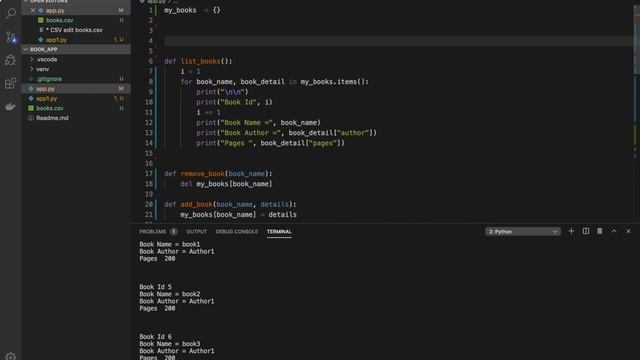Open the '2: Python' terminal selector dropdown
Image resolution: width=640 pixels, height=360 pixels.
(523, 231)
